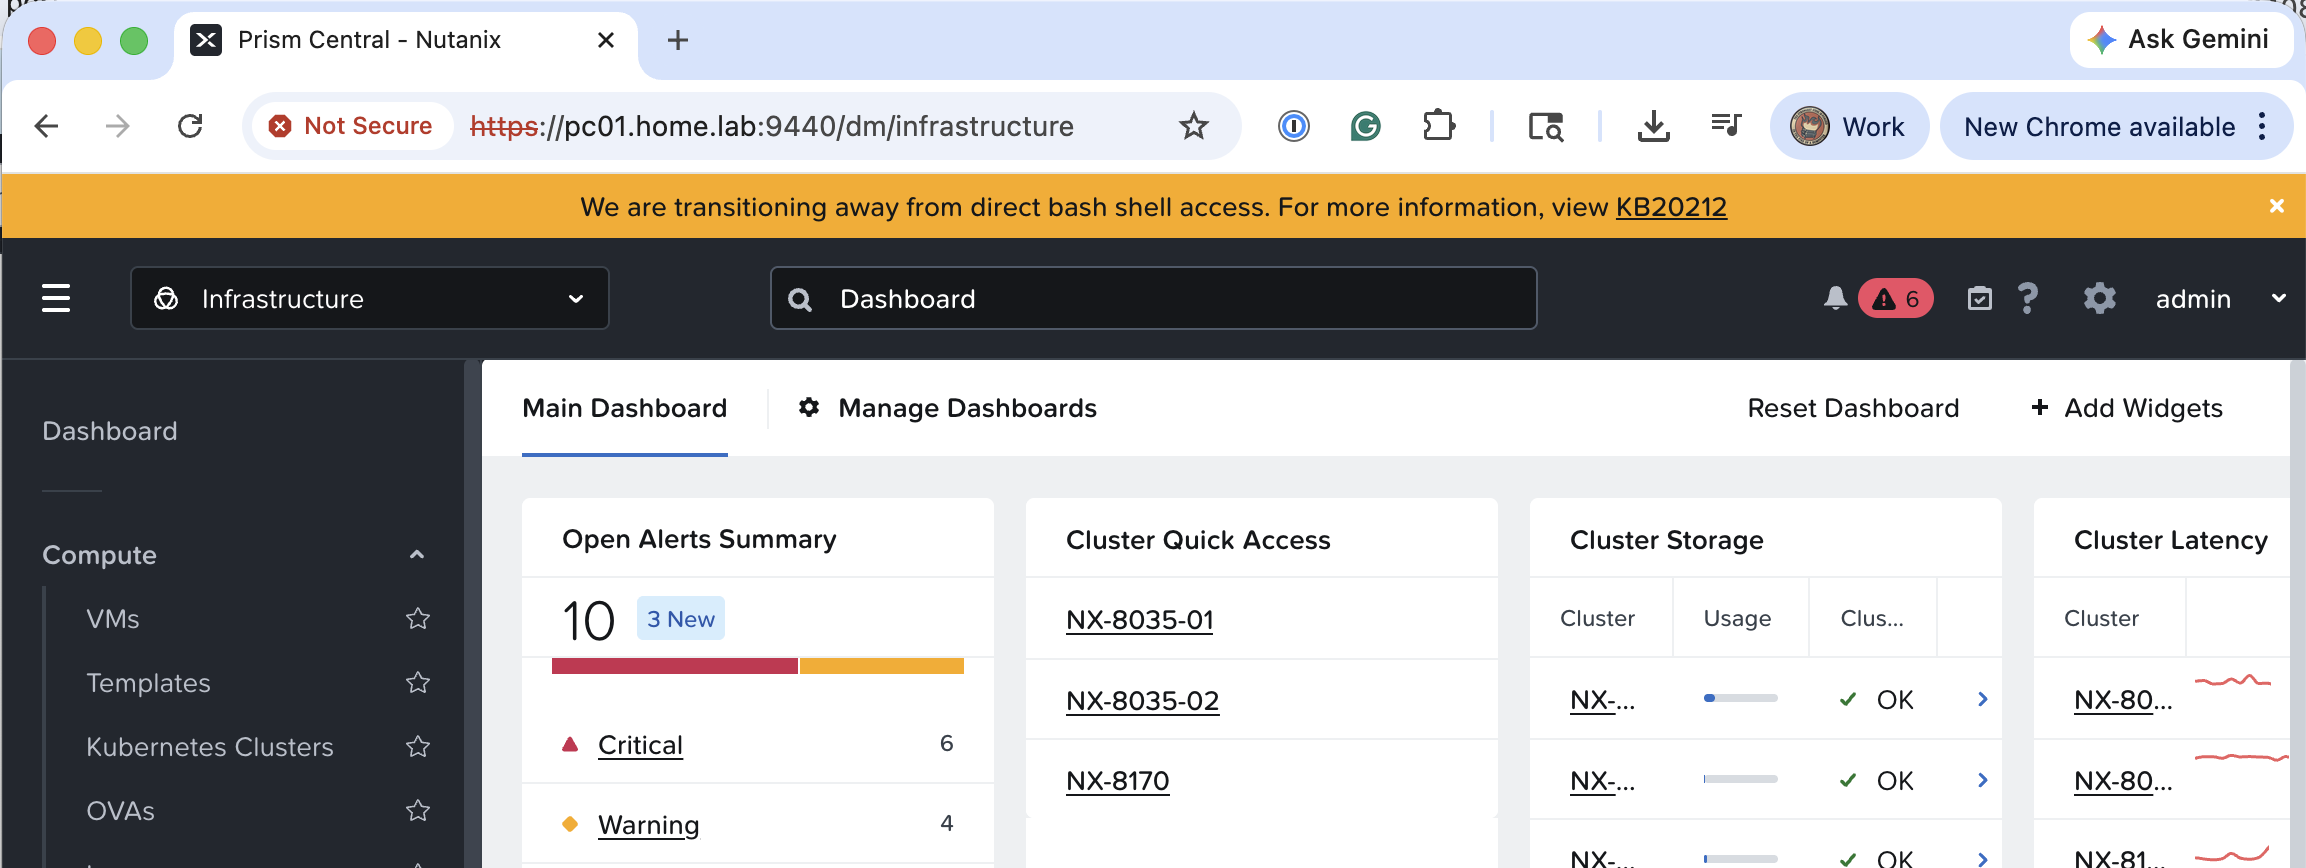Go to Dashboard in the sidebar

pos(110,431)
